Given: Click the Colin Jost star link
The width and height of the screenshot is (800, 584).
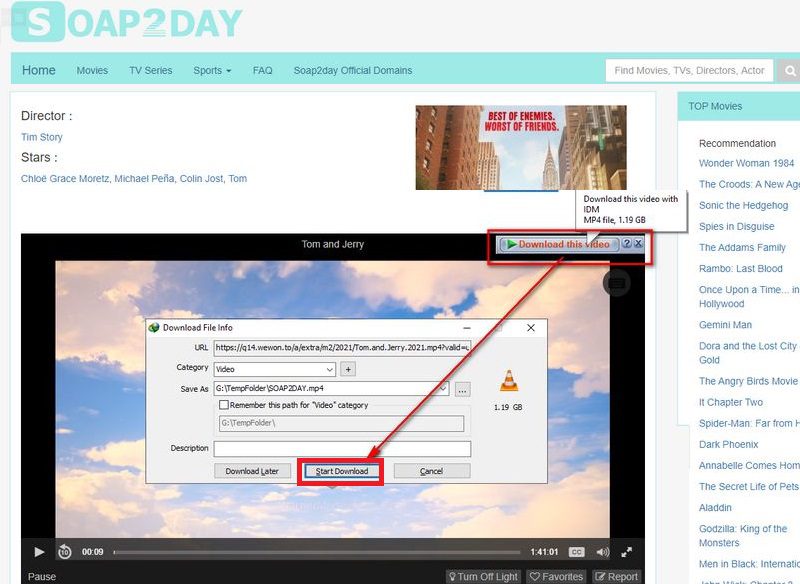Looking at the screenshot, I should (201, 179).
